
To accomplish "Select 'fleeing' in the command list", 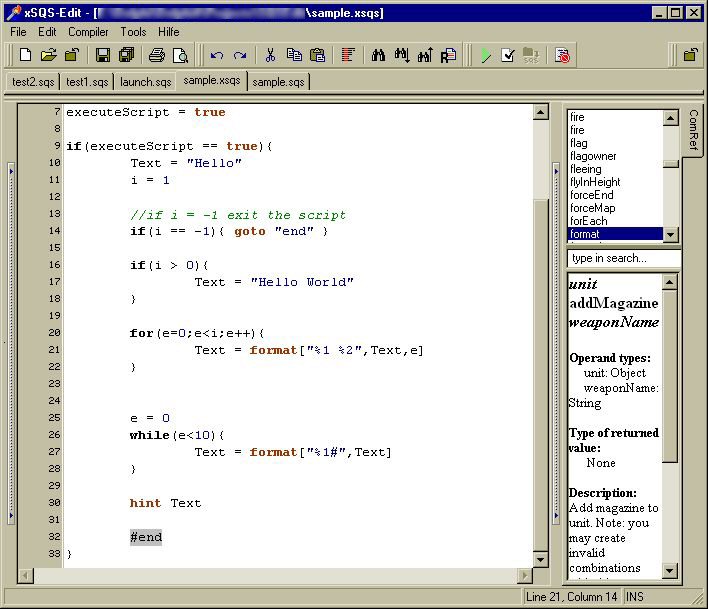I will point(615,169).
